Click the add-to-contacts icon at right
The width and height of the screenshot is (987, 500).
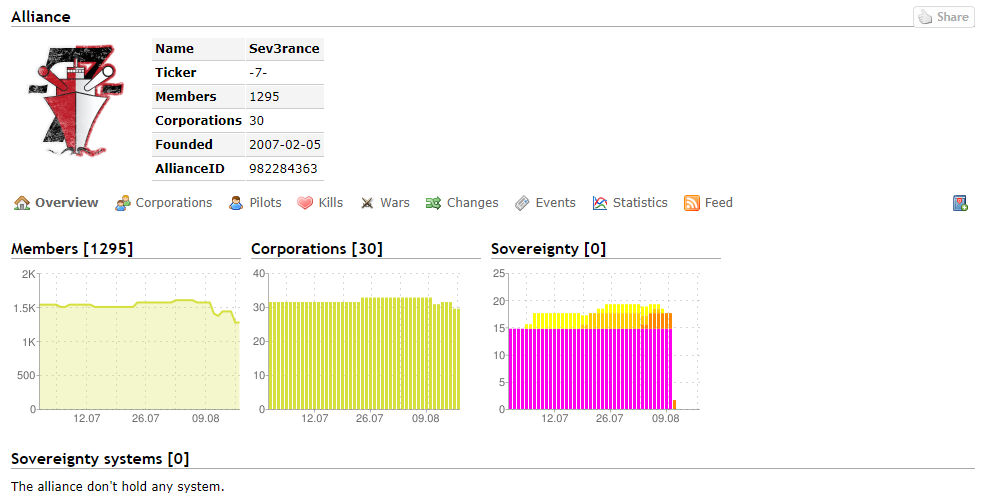(x=960, y=203)
